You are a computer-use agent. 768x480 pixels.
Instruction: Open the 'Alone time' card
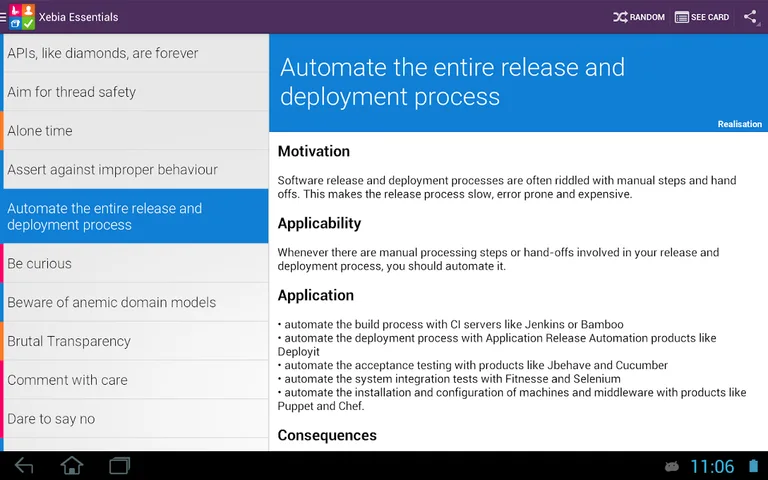[x=135, y=131]
